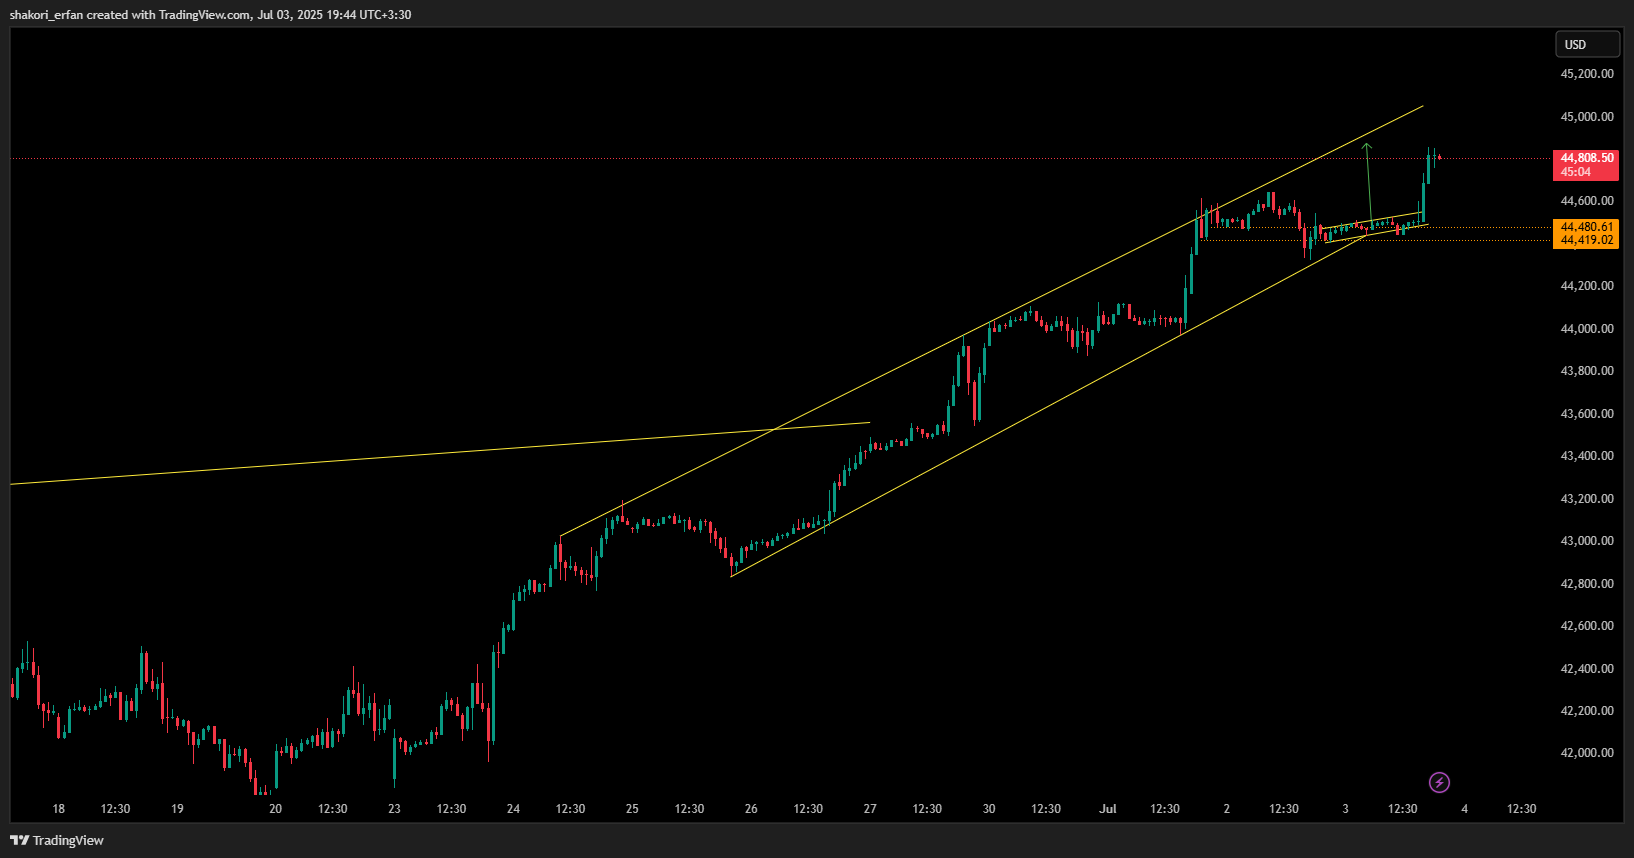Viewport: 1634px width, 858px height.
Task: Click the date label 23 on time axis
Action: pos(394,809)
